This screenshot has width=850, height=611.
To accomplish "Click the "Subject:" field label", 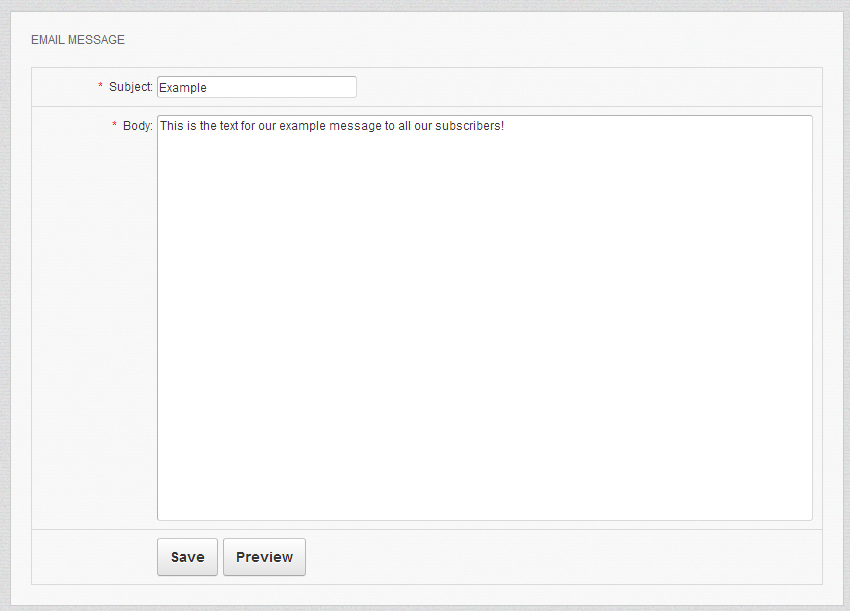I will (130, 87).
